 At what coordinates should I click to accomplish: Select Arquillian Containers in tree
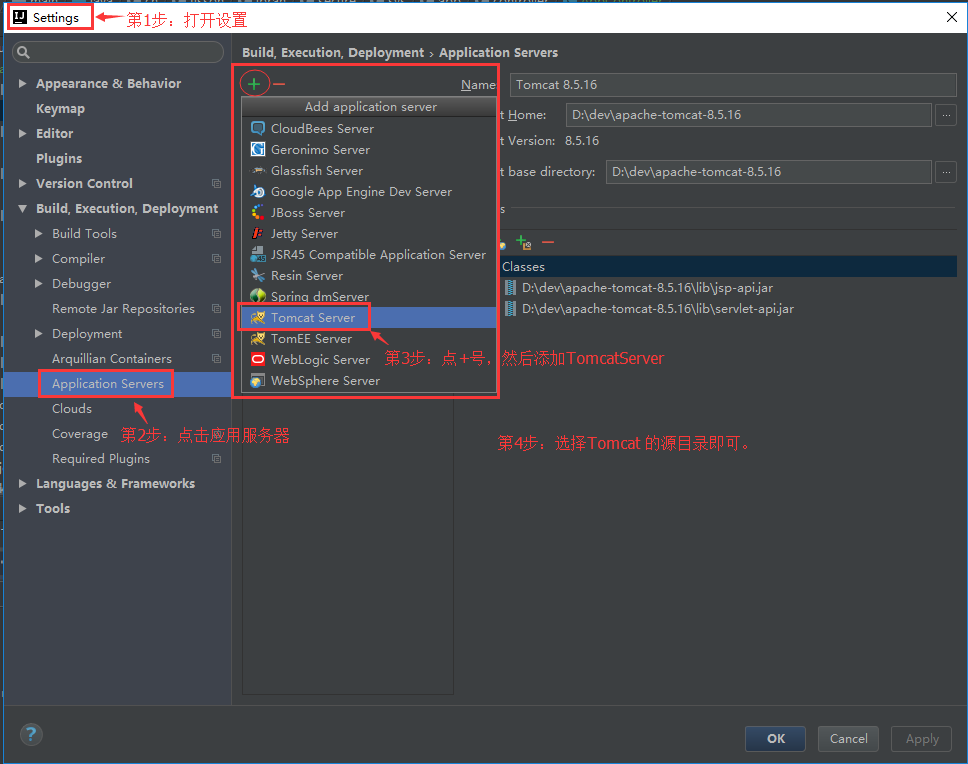click(112, 359)
